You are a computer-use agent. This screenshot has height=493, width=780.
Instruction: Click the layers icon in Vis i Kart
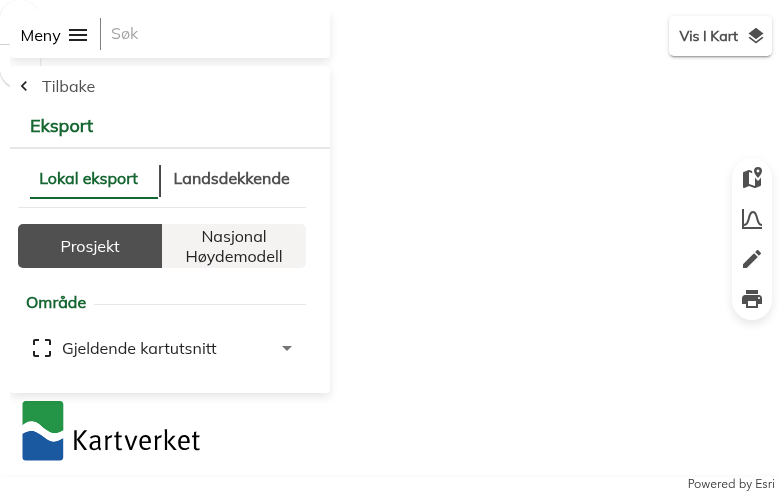point(756,36)
